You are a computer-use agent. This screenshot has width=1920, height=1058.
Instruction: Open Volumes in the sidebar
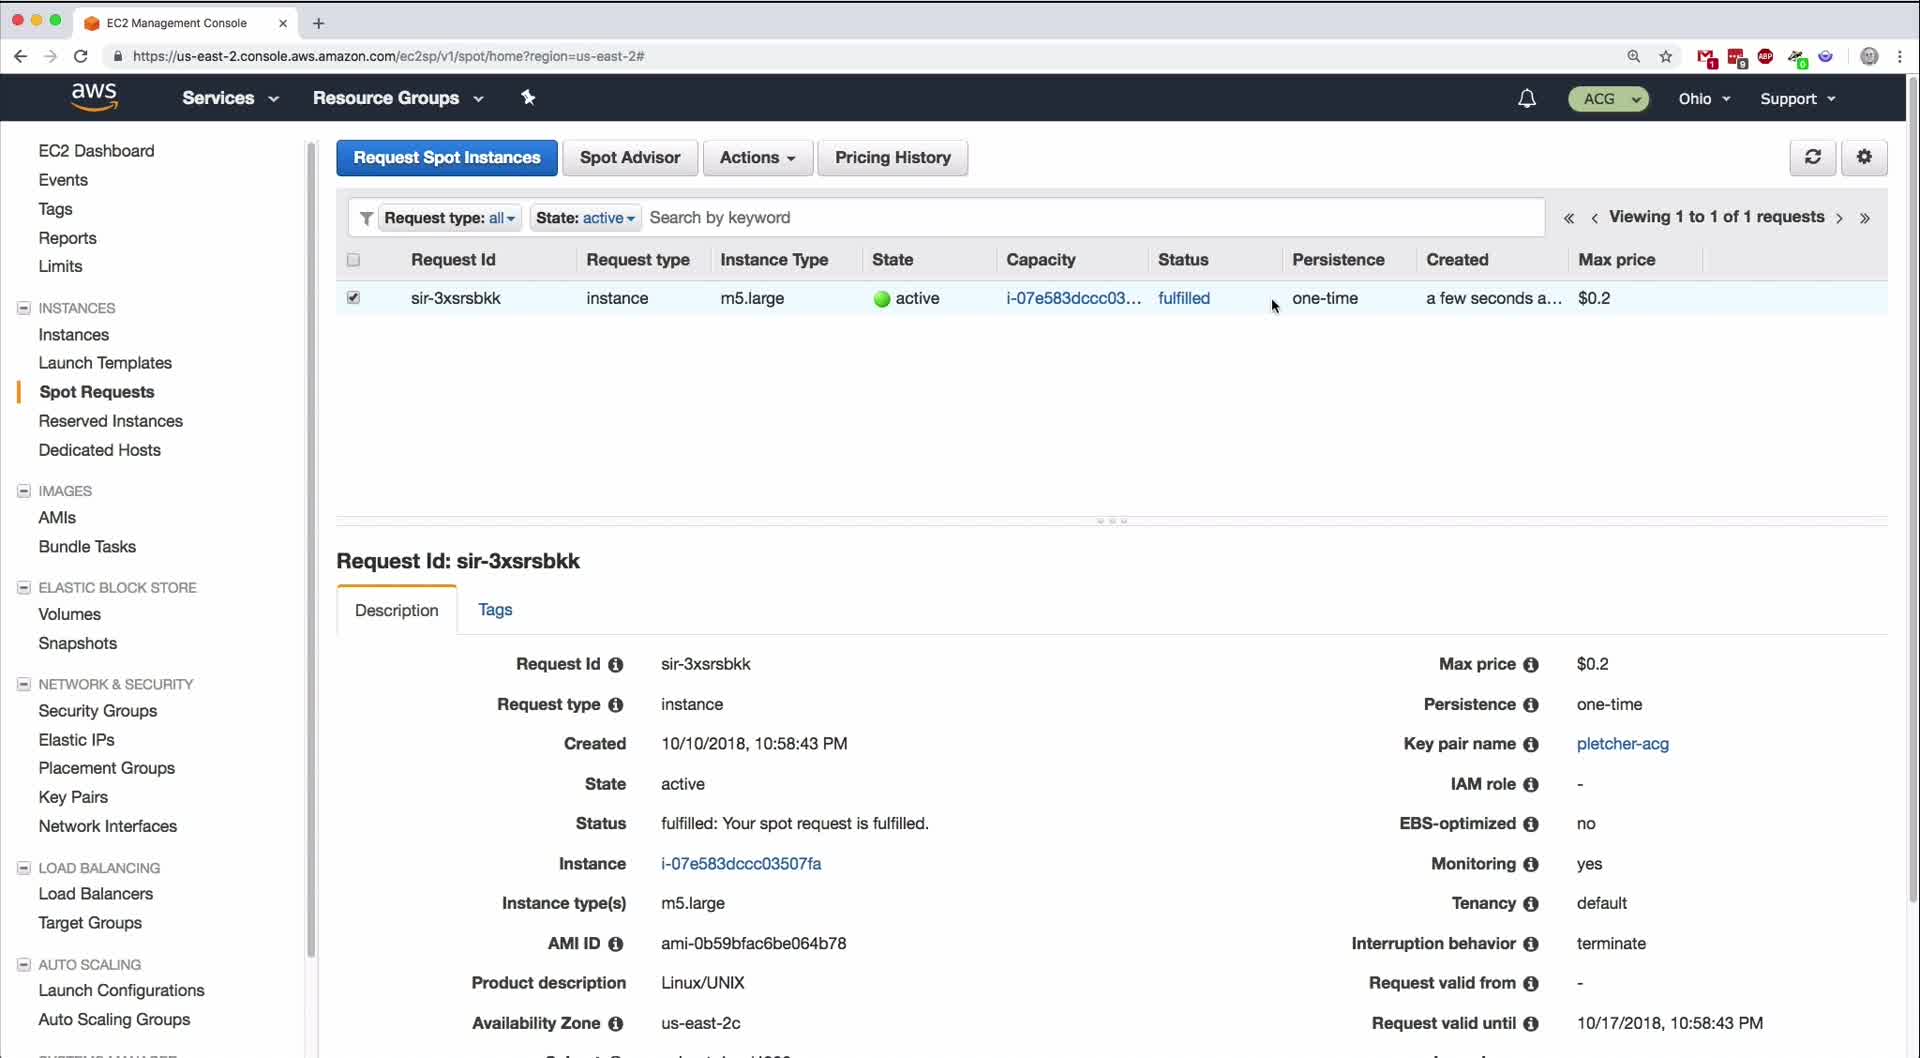(x=70, y=615)
